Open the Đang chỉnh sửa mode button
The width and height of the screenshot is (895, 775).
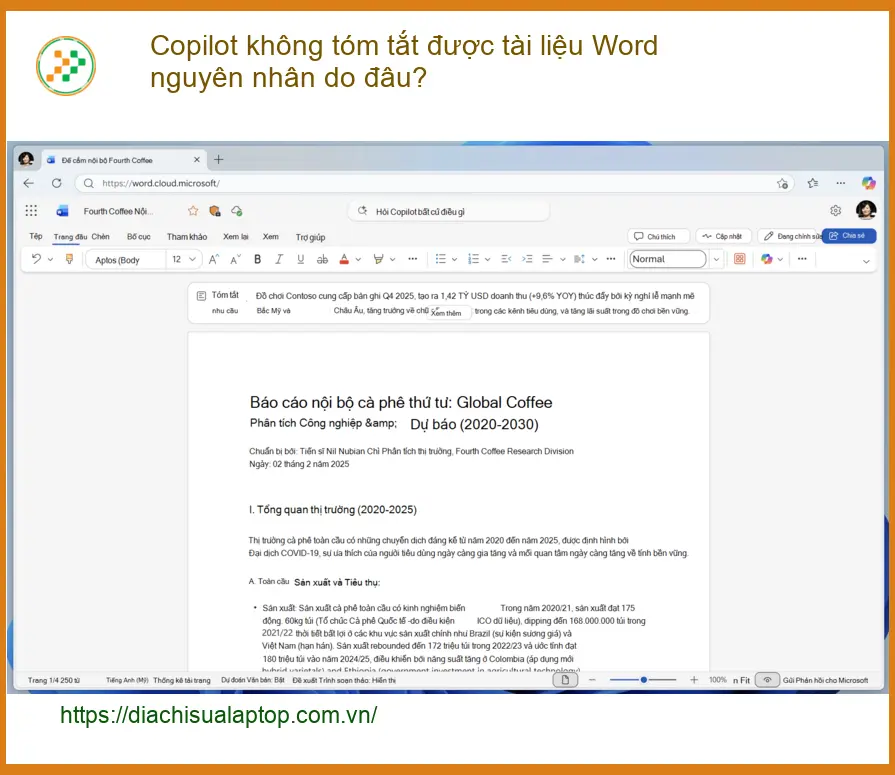791,236
